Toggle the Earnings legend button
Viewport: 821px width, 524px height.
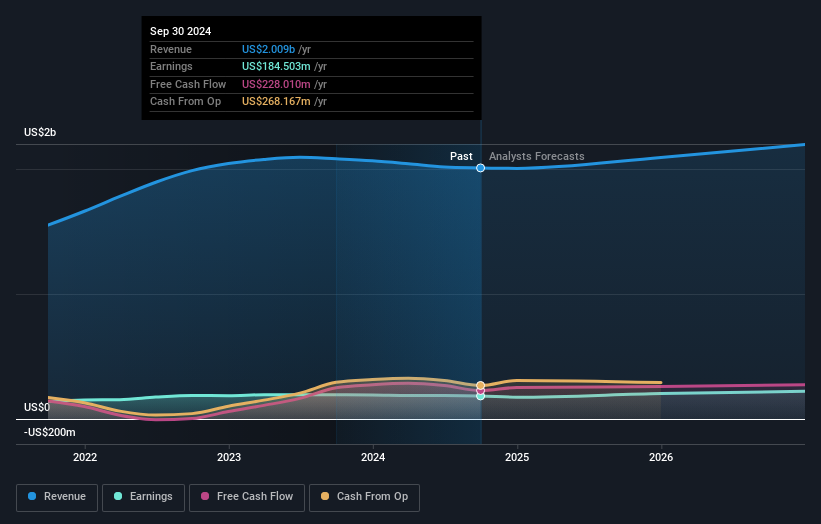click(x=143, y=497)
